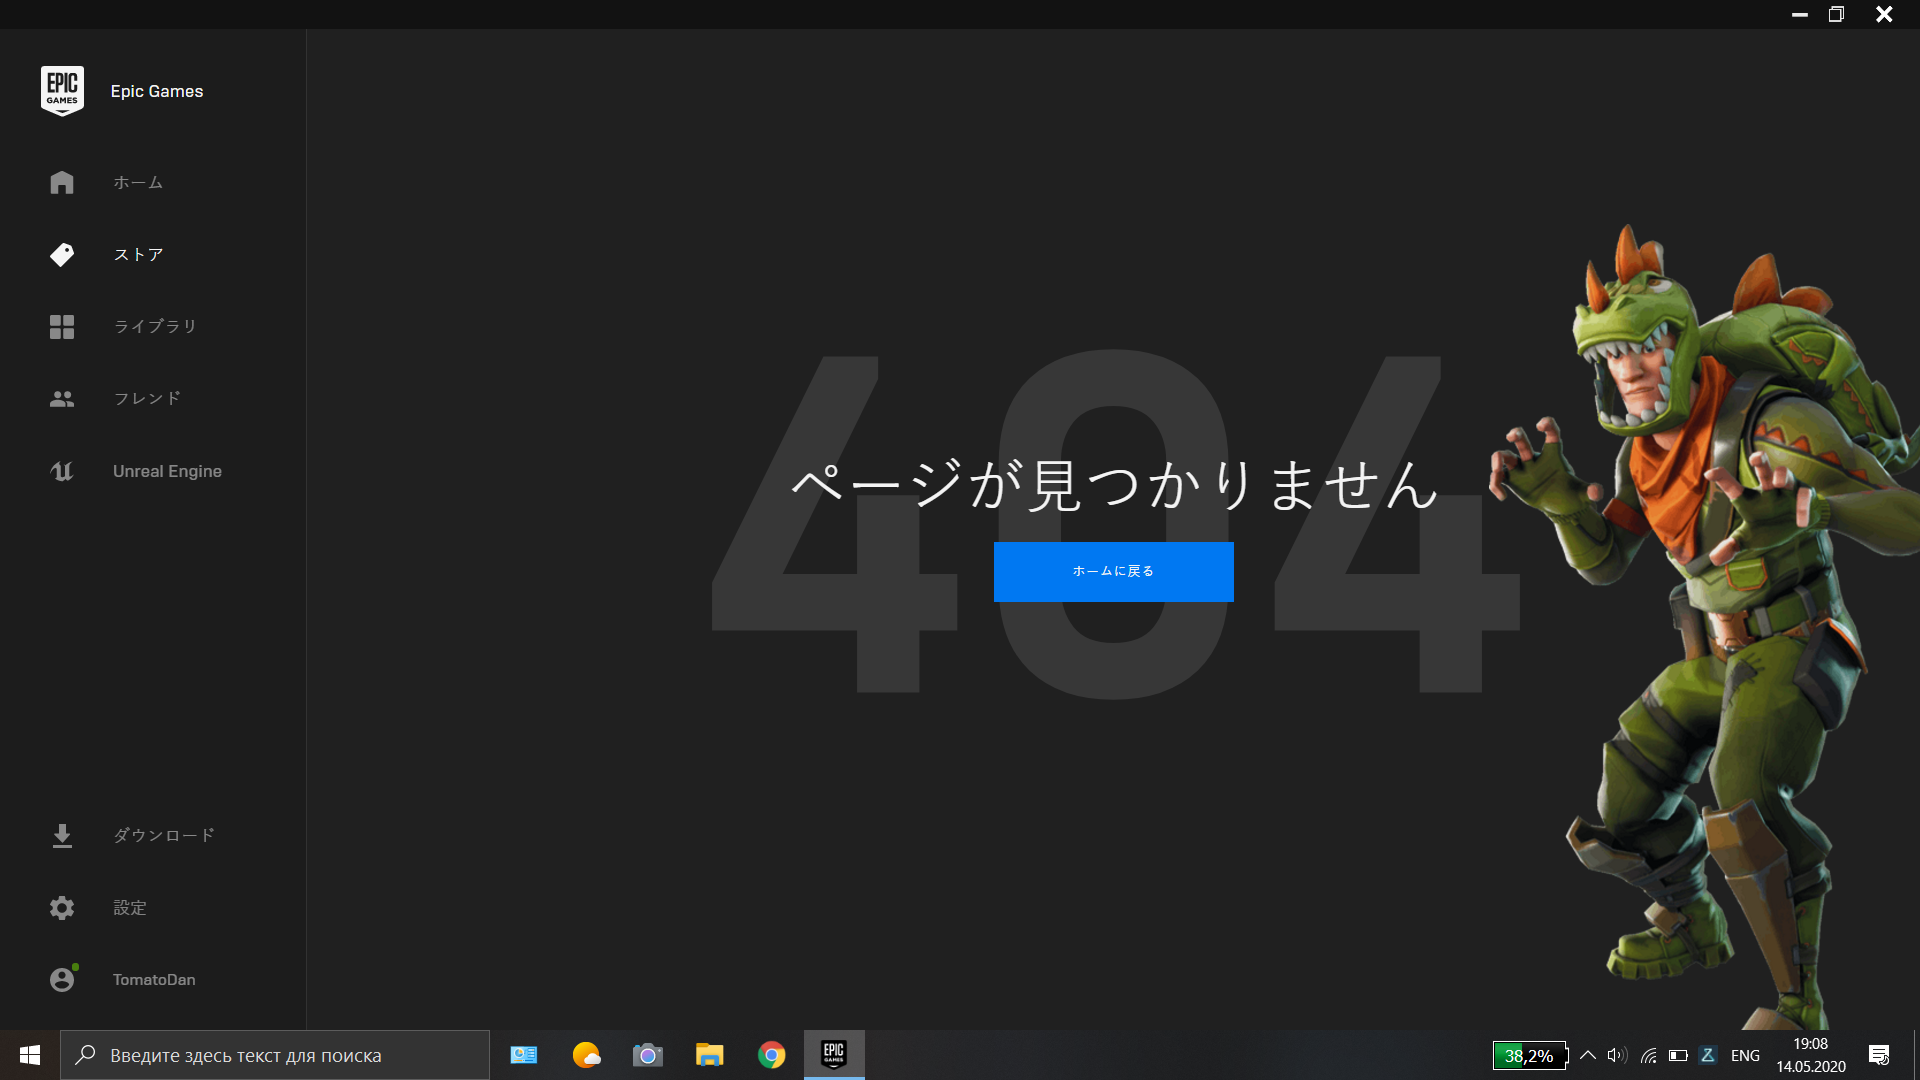Click the Epic Games taskbar icon

click(x=834, y=1055)
